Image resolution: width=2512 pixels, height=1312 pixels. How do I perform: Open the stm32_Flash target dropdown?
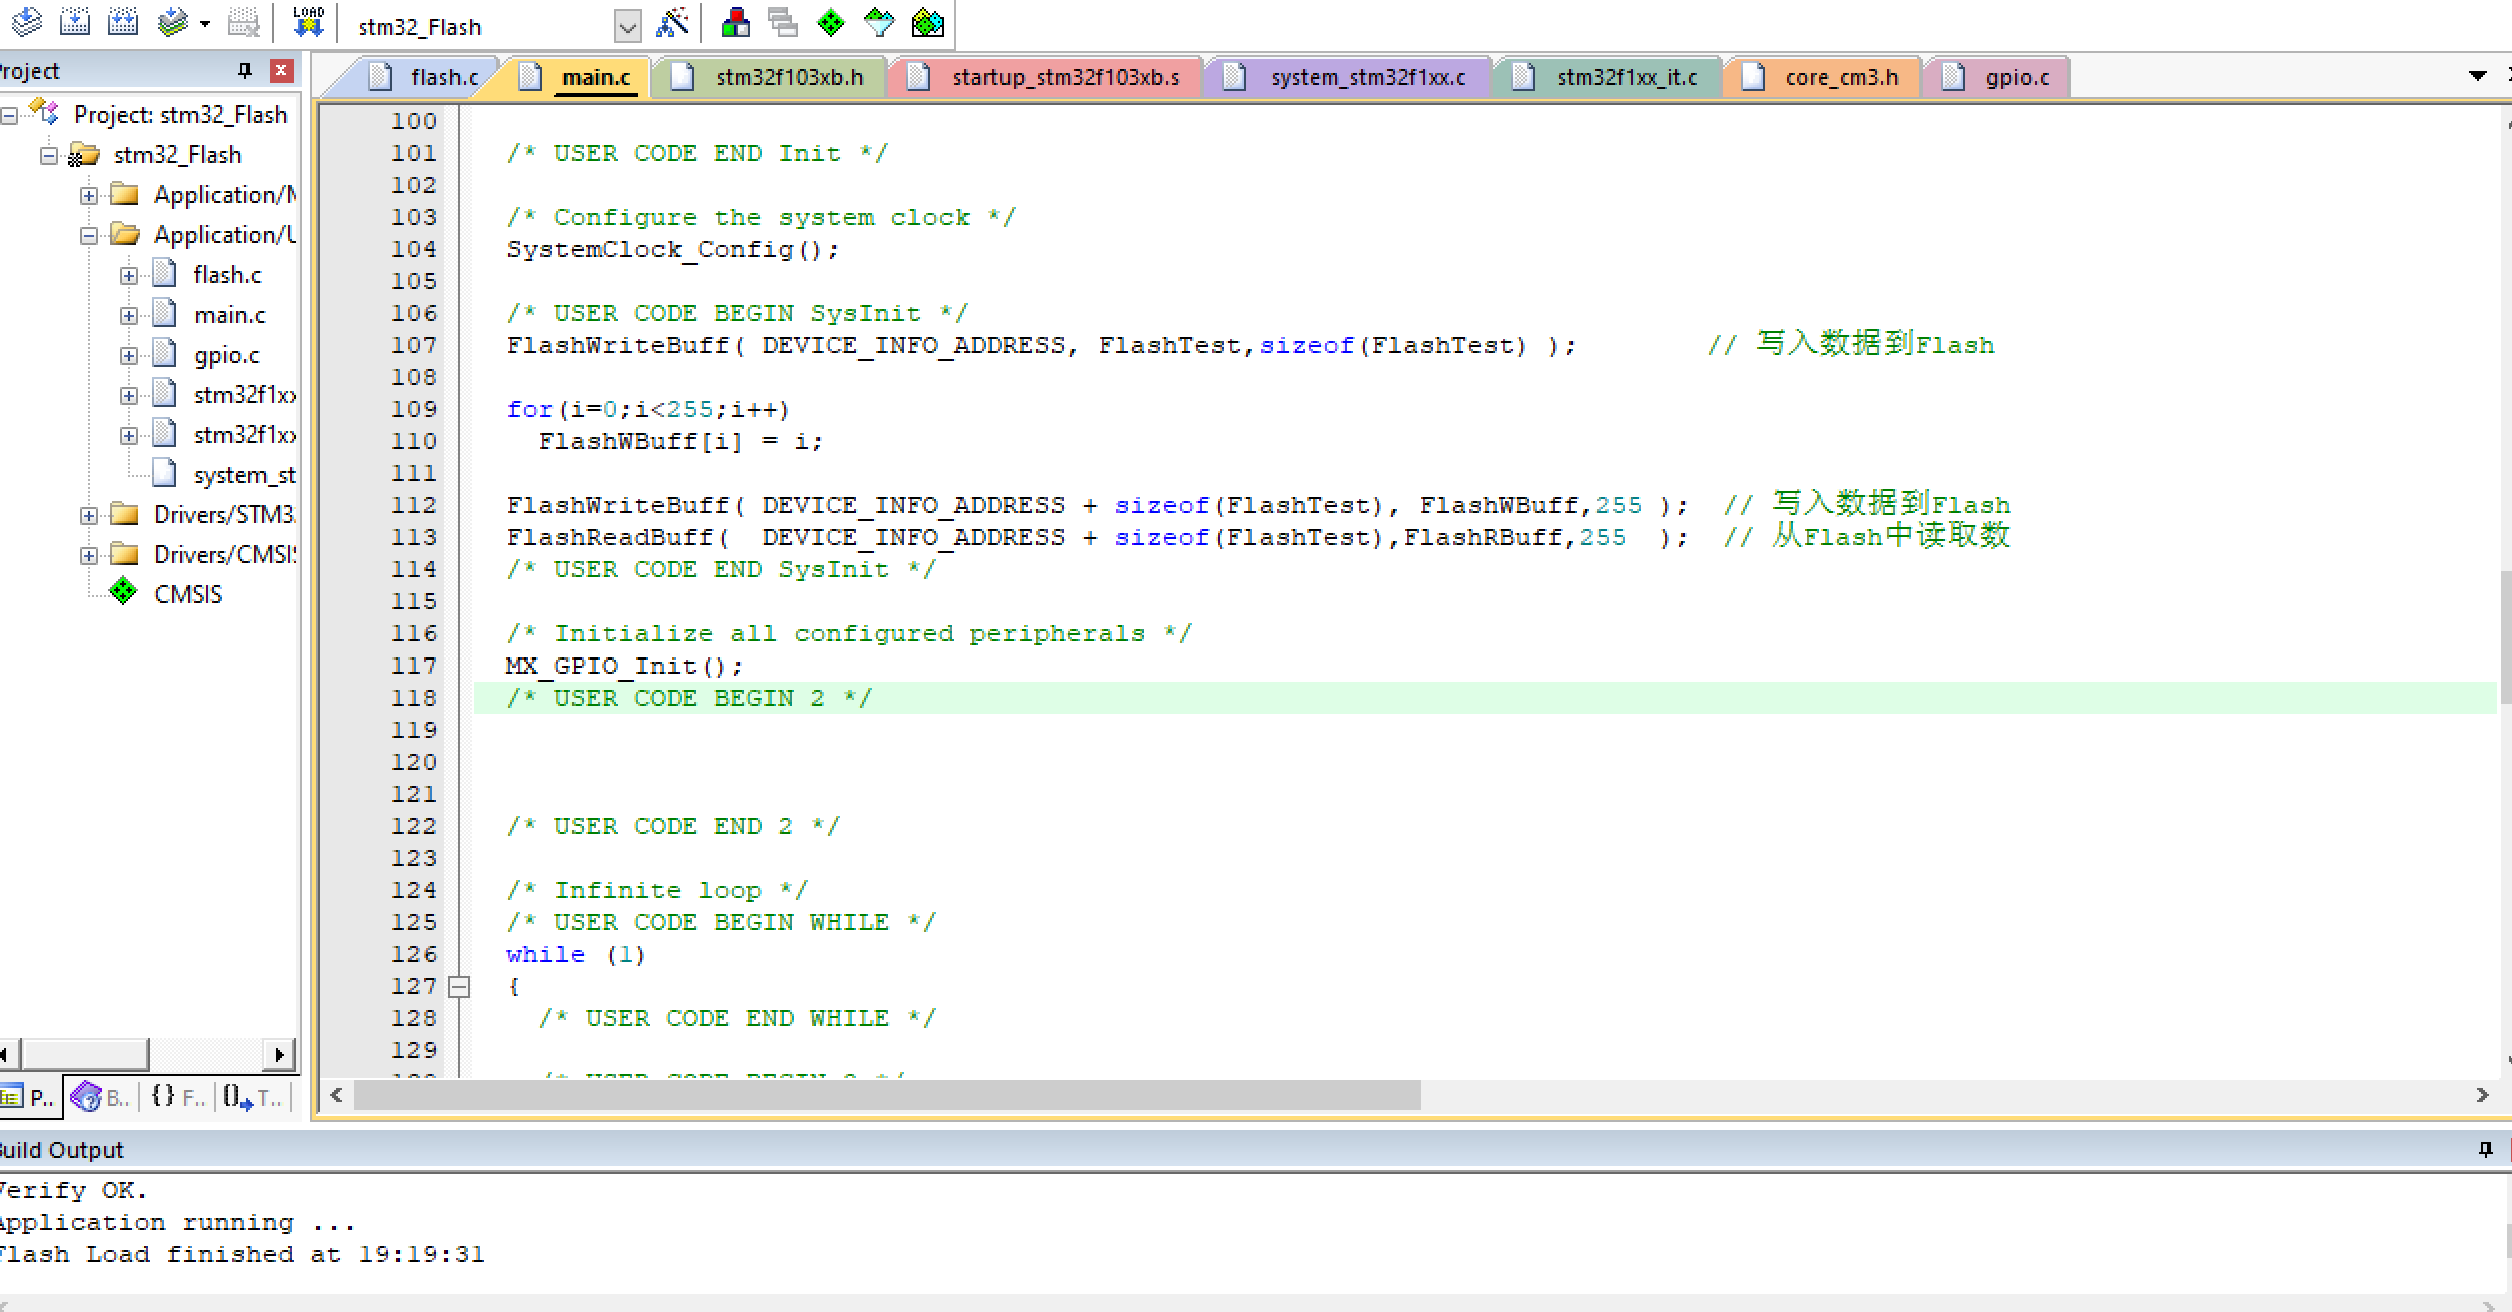tap(627, 26)
